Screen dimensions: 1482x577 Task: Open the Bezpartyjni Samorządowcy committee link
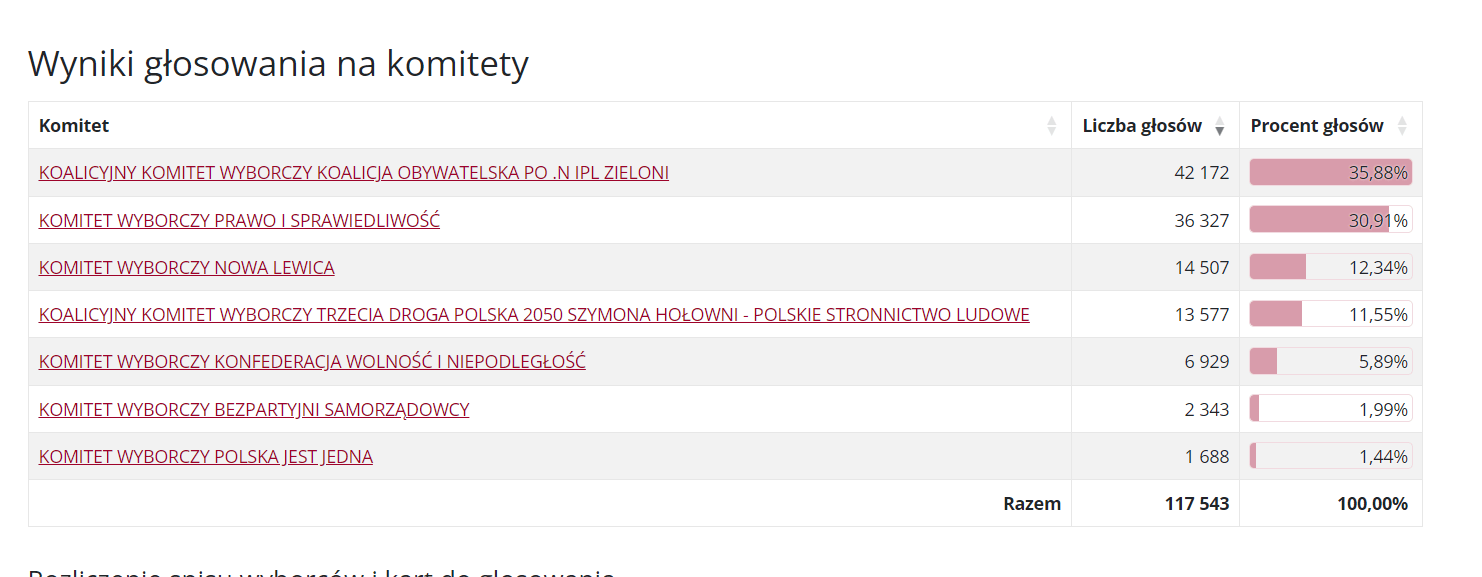254,410
